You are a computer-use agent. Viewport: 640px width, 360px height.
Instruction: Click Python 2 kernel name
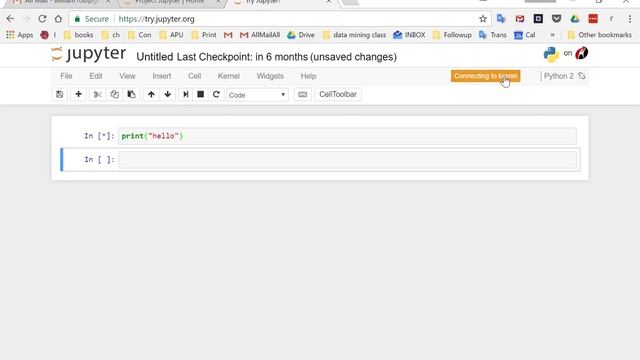tap(558, 76)
